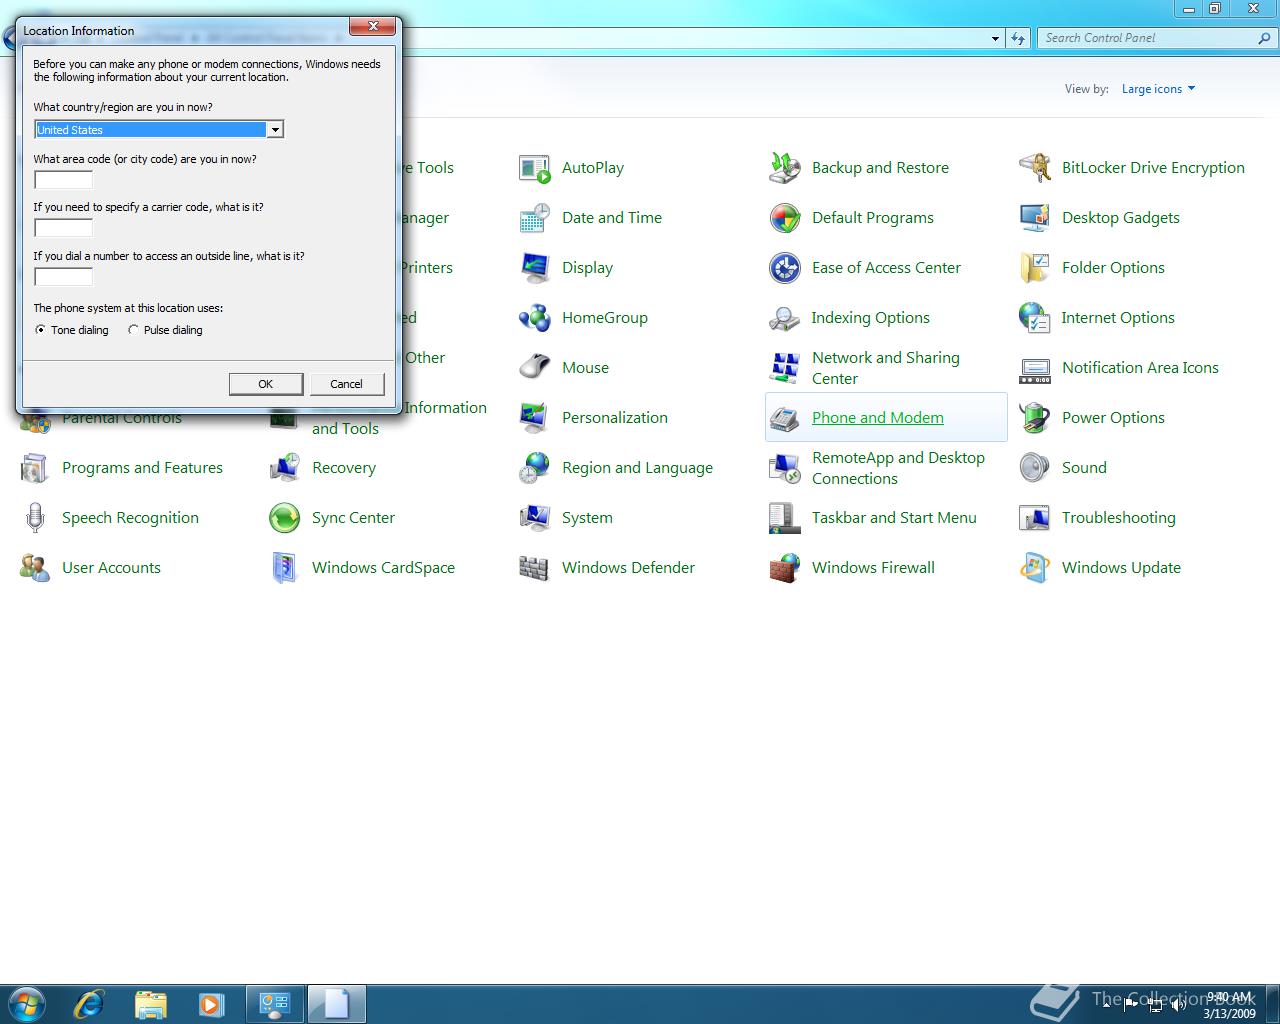This screenshot has width=1280, height=1024.
Task: Click OK in Location Information dialog
Action: [265, 384]
